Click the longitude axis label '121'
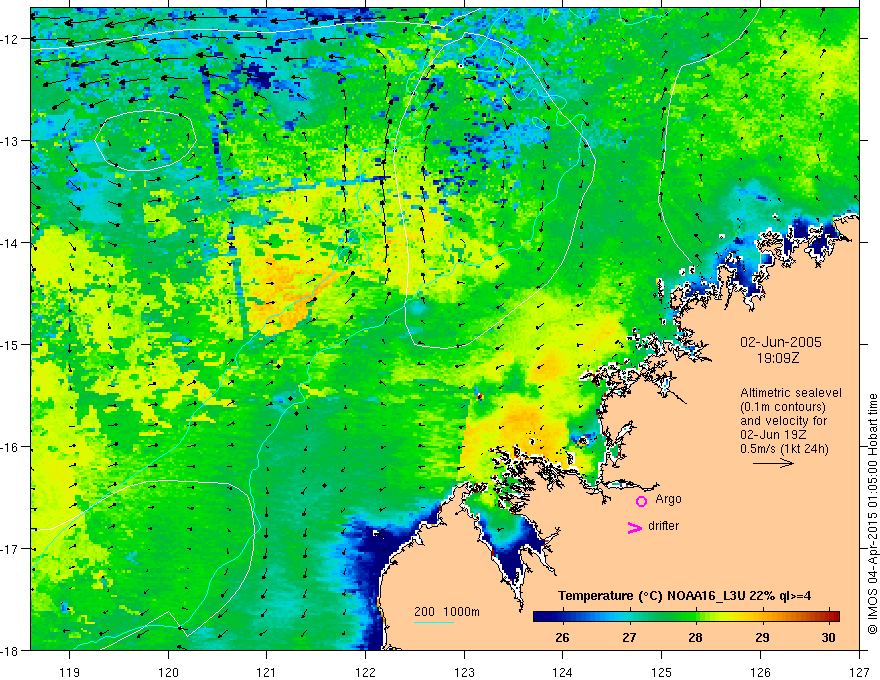This screenshot has height=680, width=880. pos(267,672)
